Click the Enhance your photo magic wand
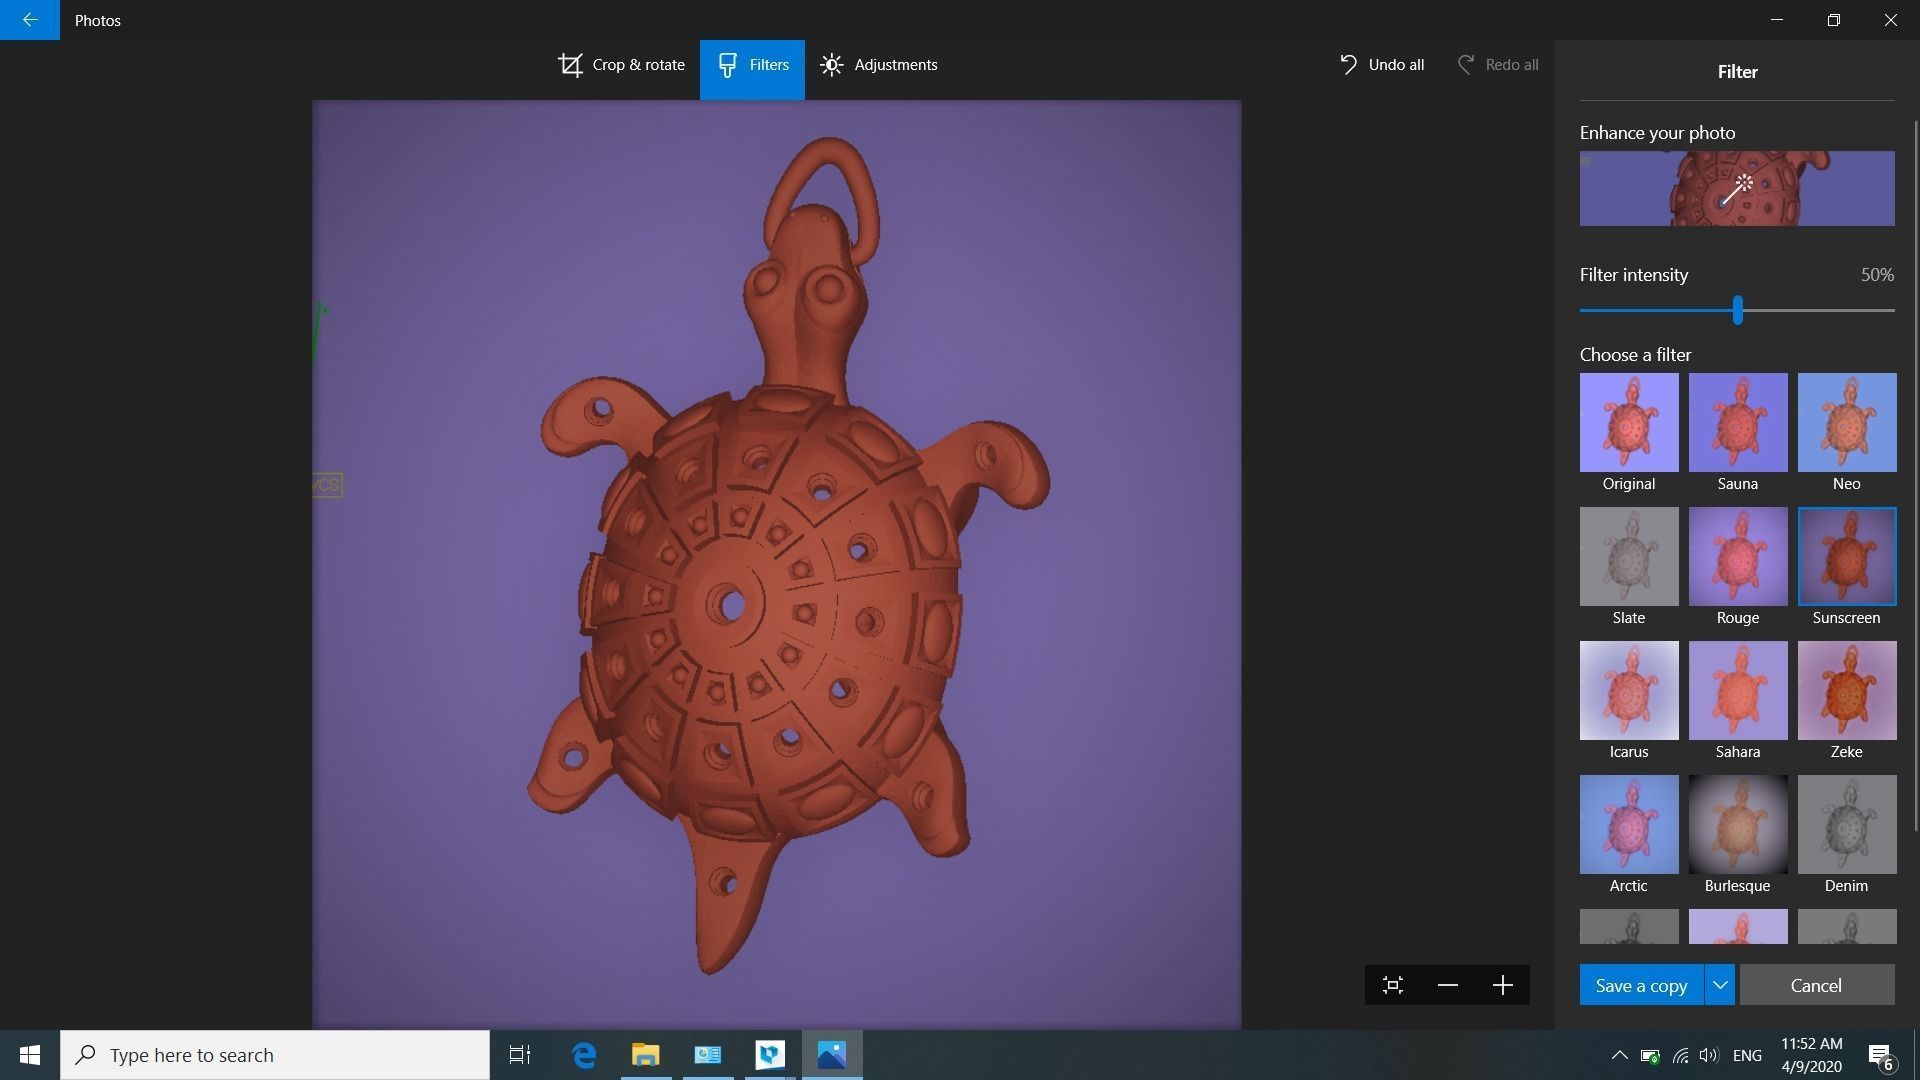This screenshot has height=1080, width=1920. pos(1737,188)
